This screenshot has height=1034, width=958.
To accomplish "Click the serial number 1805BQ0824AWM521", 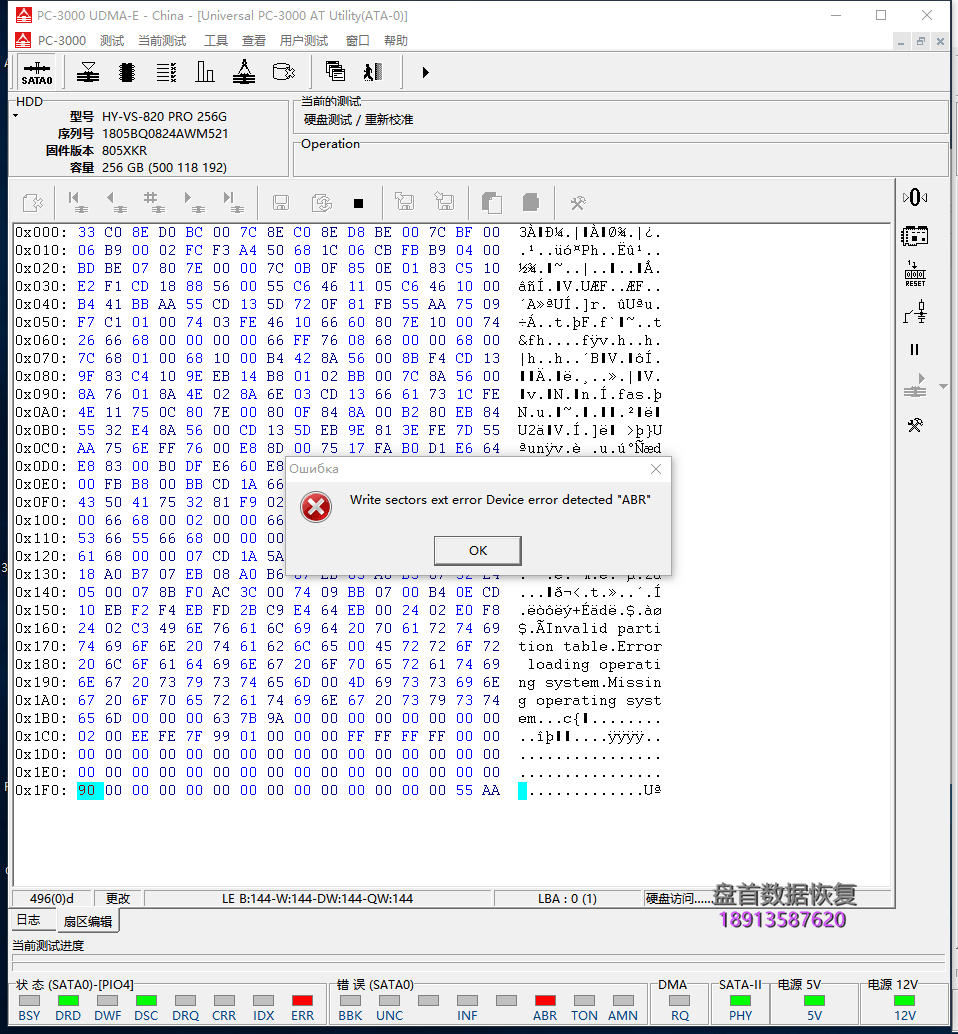I will coord(165,134).
